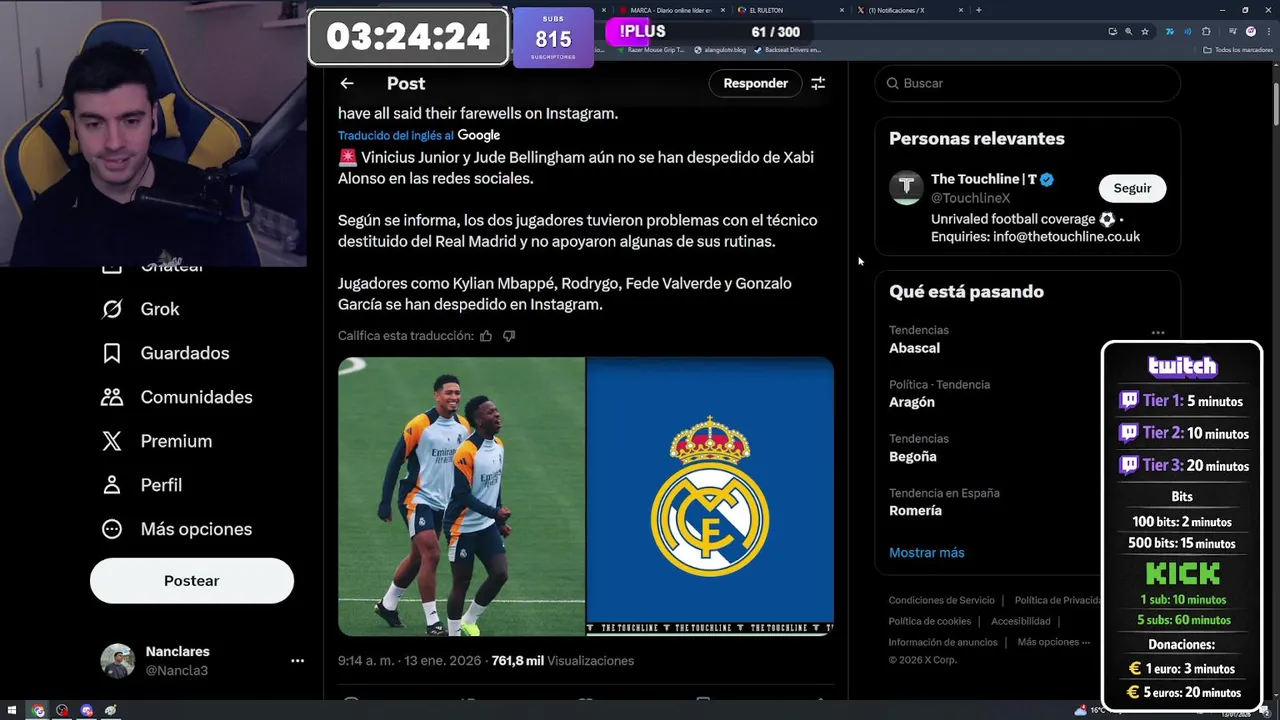Open the Condiciones de Servicio link
Viewport: 1280px width, 720px height.
(942, 600)
